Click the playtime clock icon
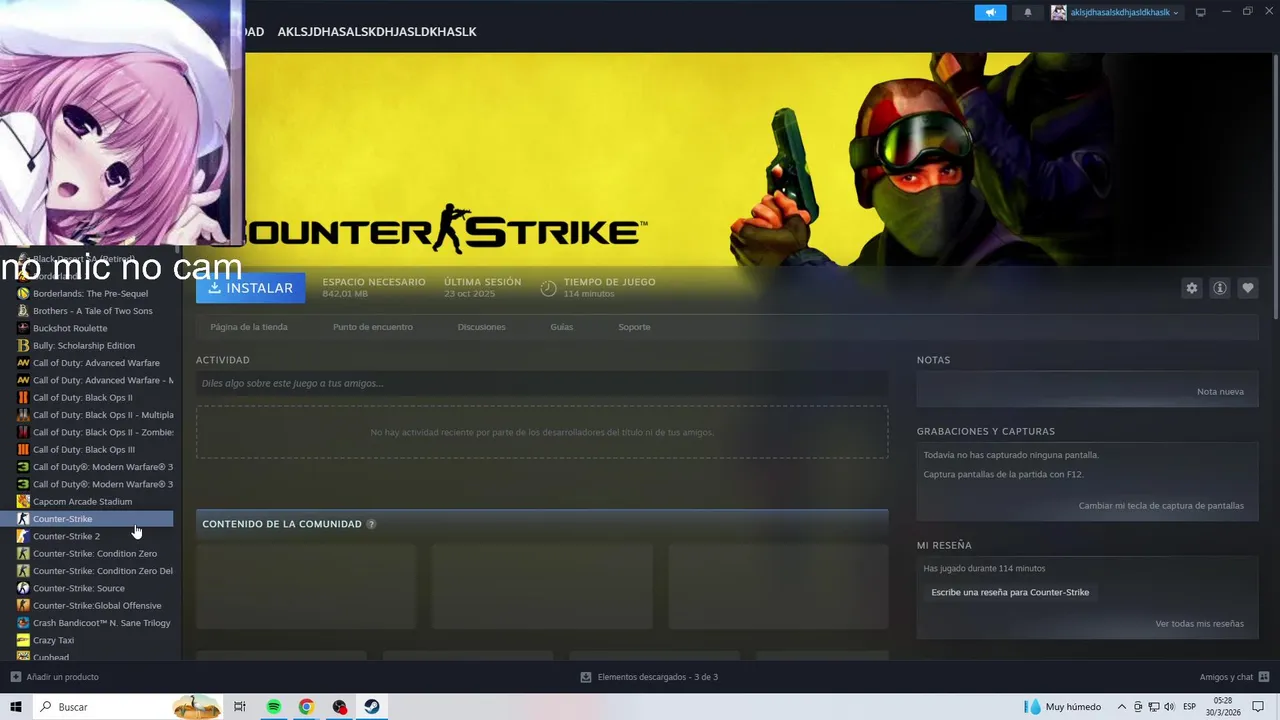 (x=548, y=288)
